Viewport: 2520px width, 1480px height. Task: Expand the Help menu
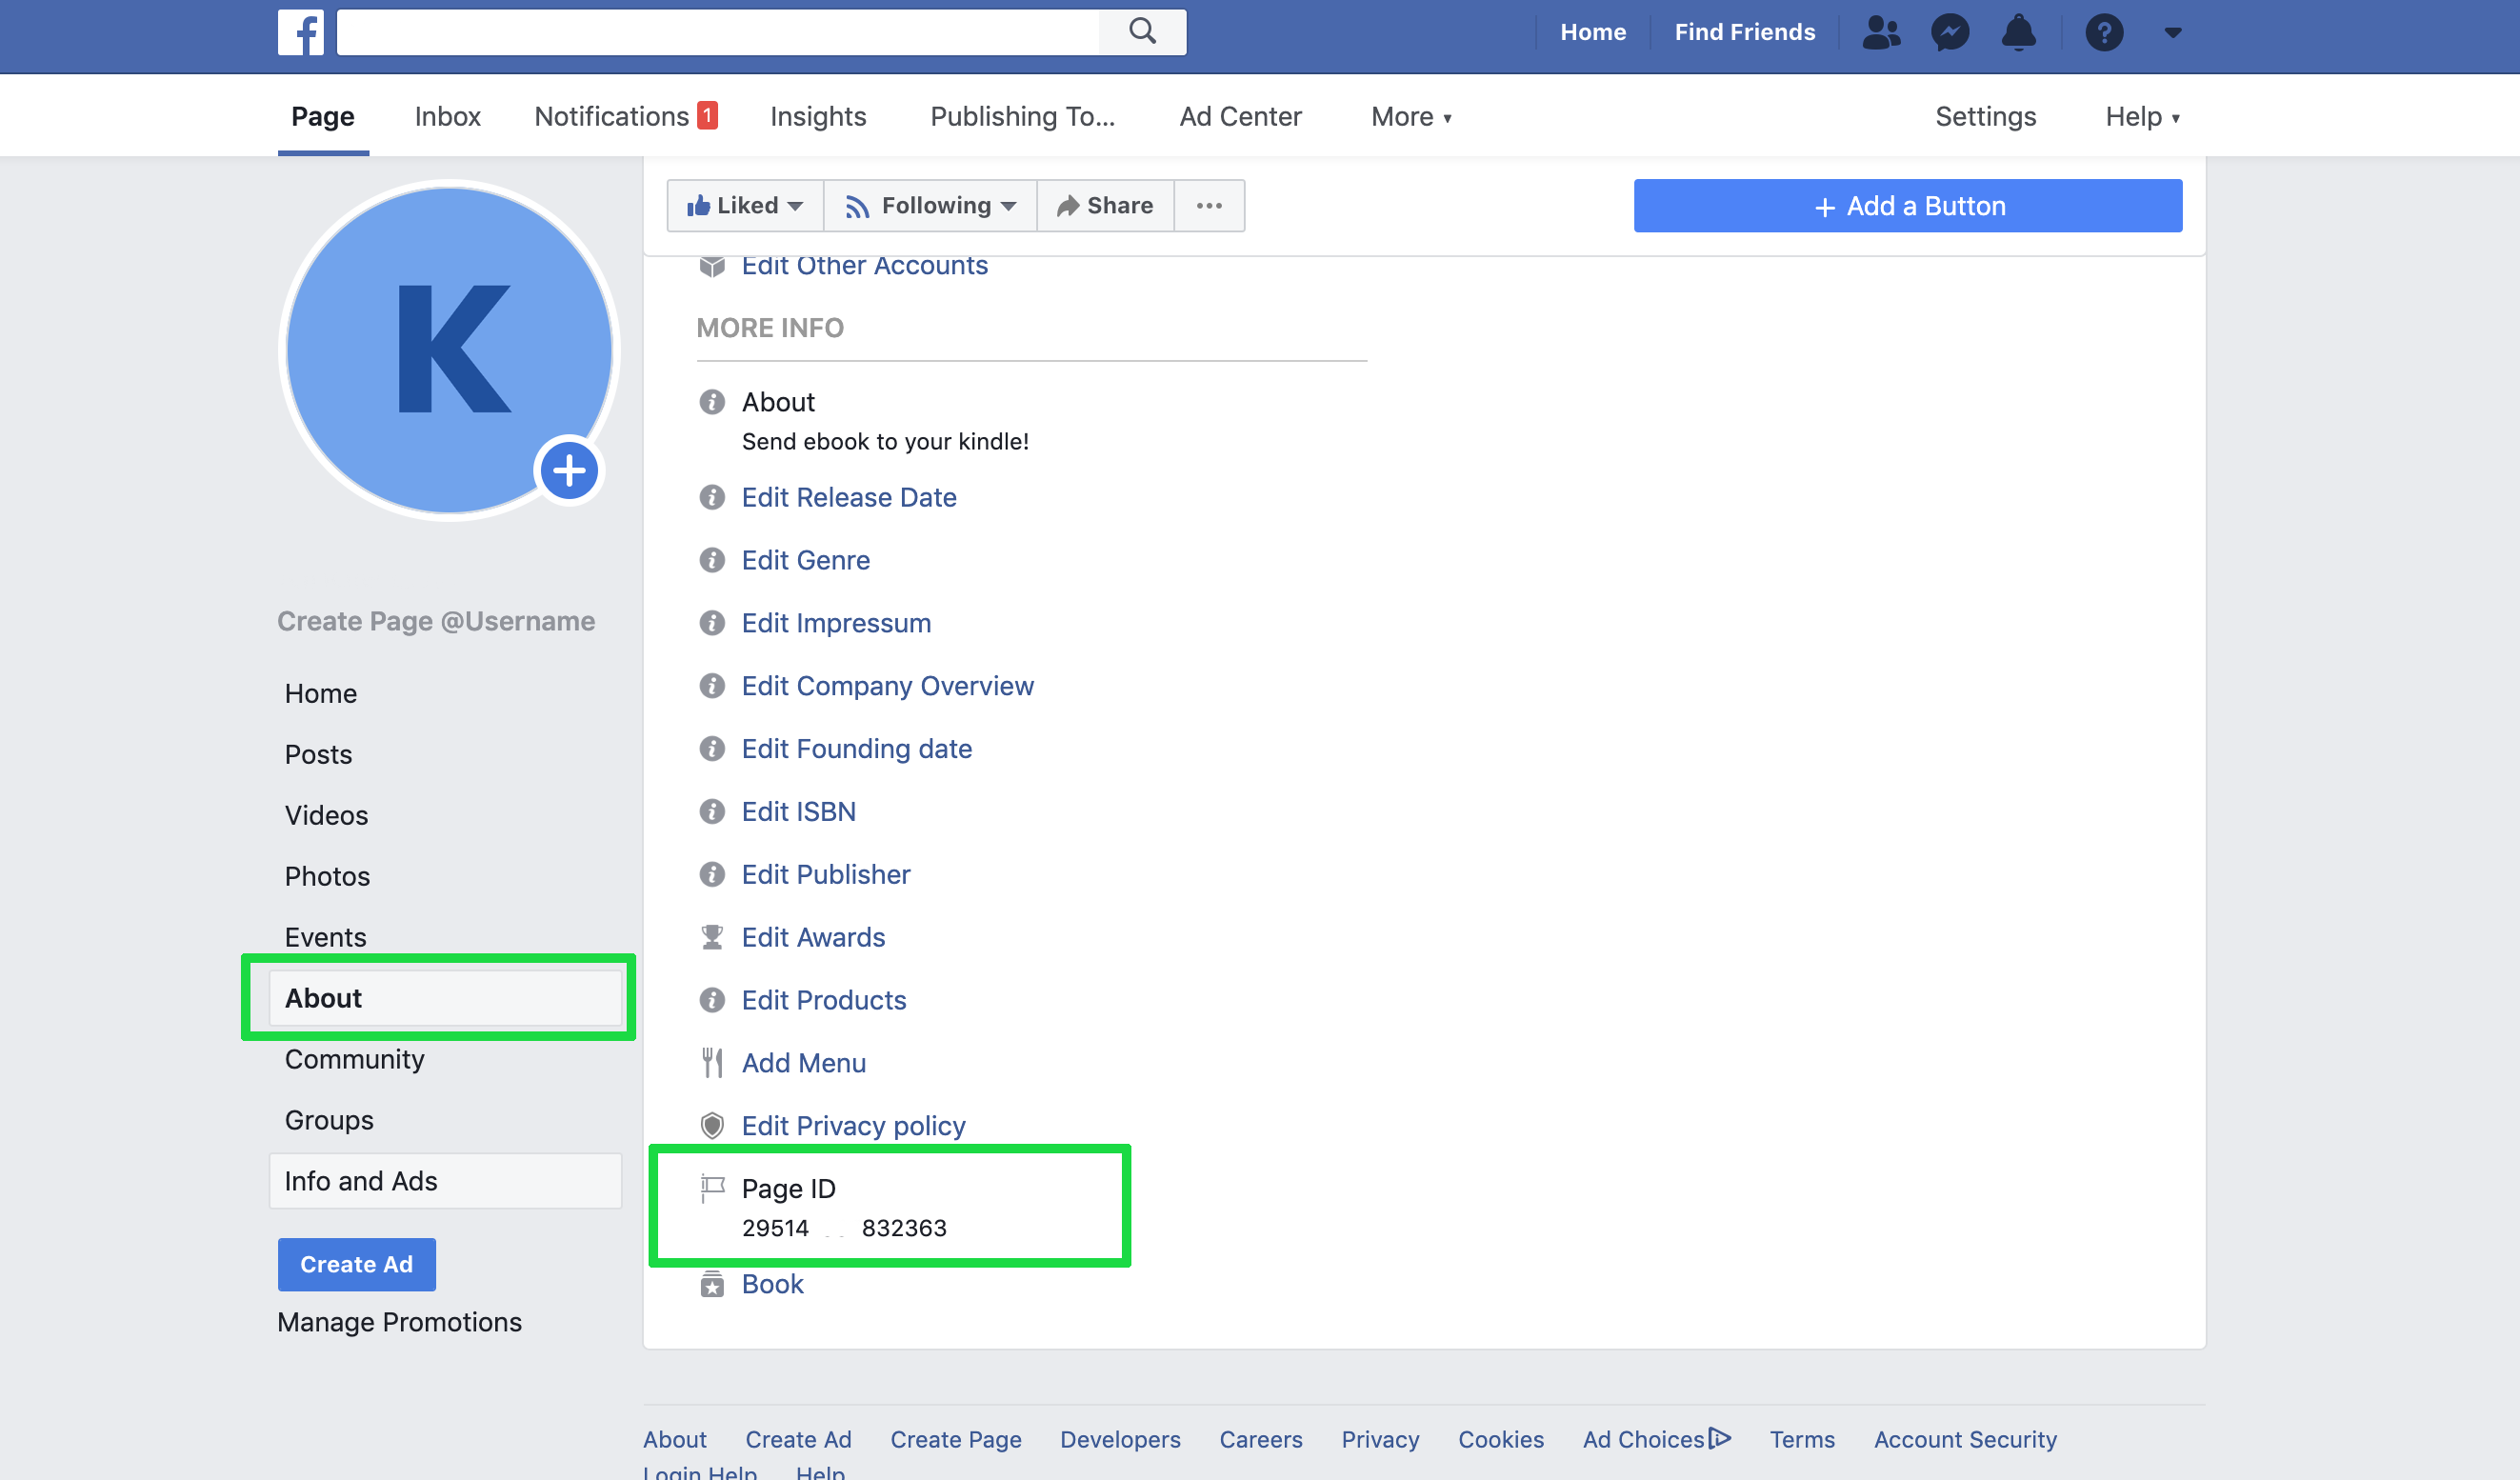click(x=2143, y=117)
